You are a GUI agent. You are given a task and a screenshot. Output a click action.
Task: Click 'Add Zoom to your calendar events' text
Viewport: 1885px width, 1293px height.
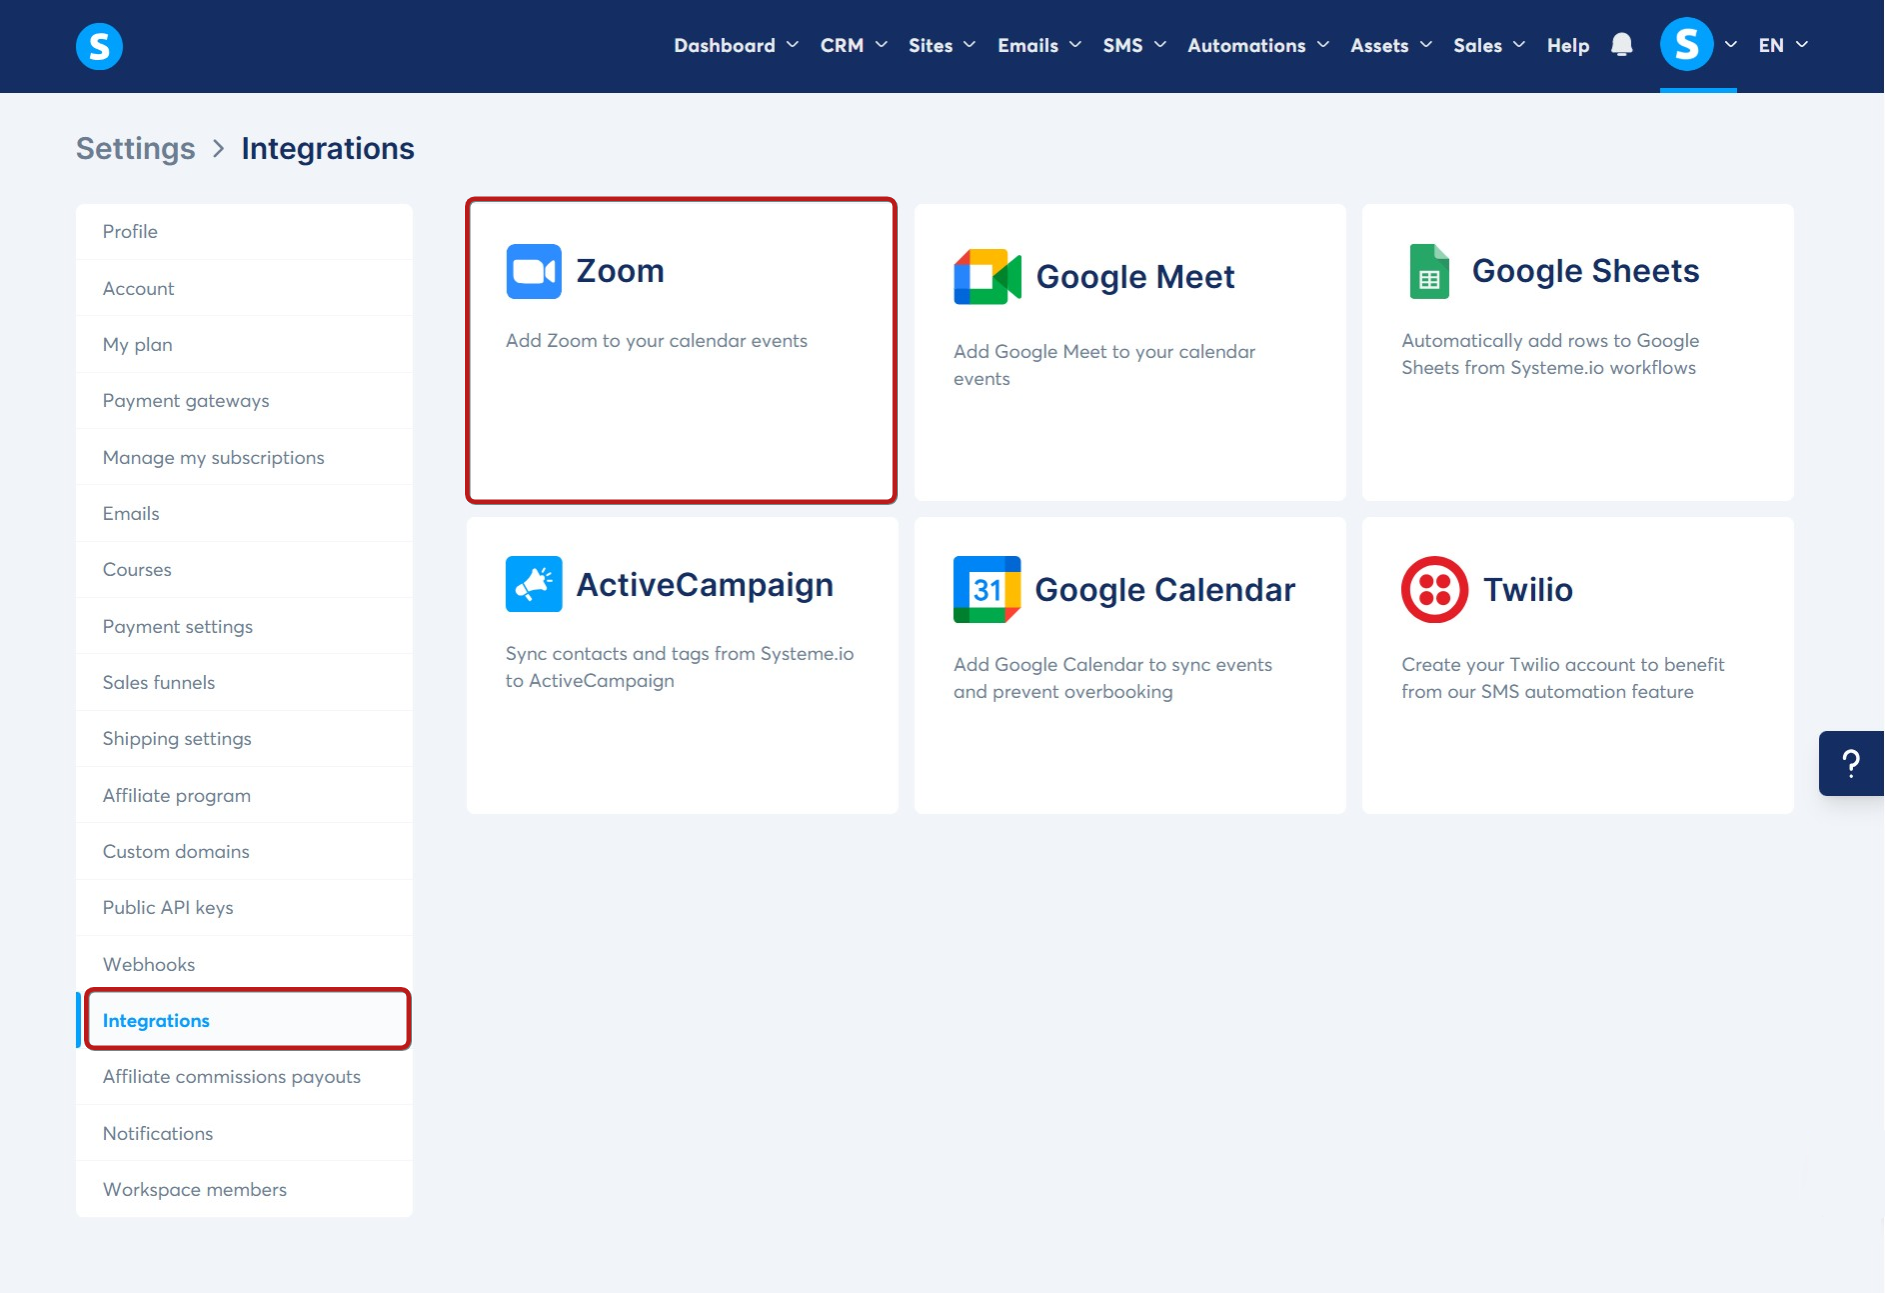click(656, 341)
